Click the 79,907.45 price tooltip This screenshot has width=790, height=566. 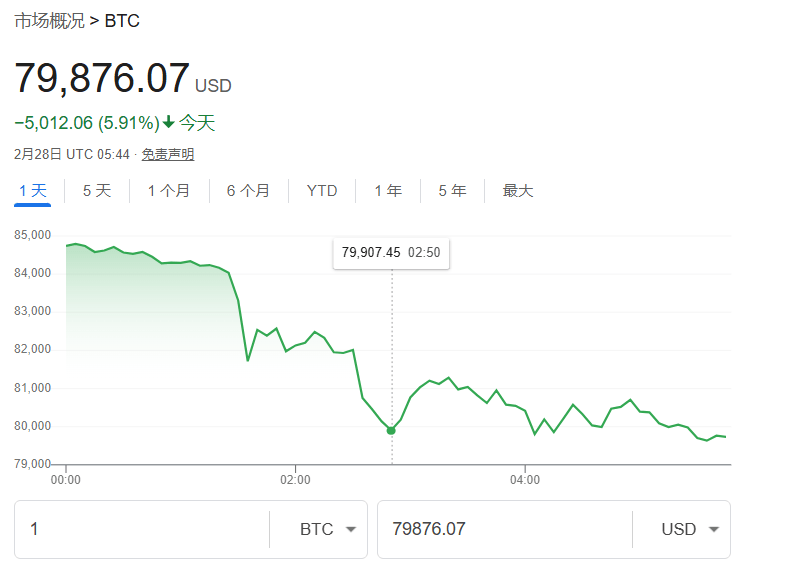coord(391,253)
